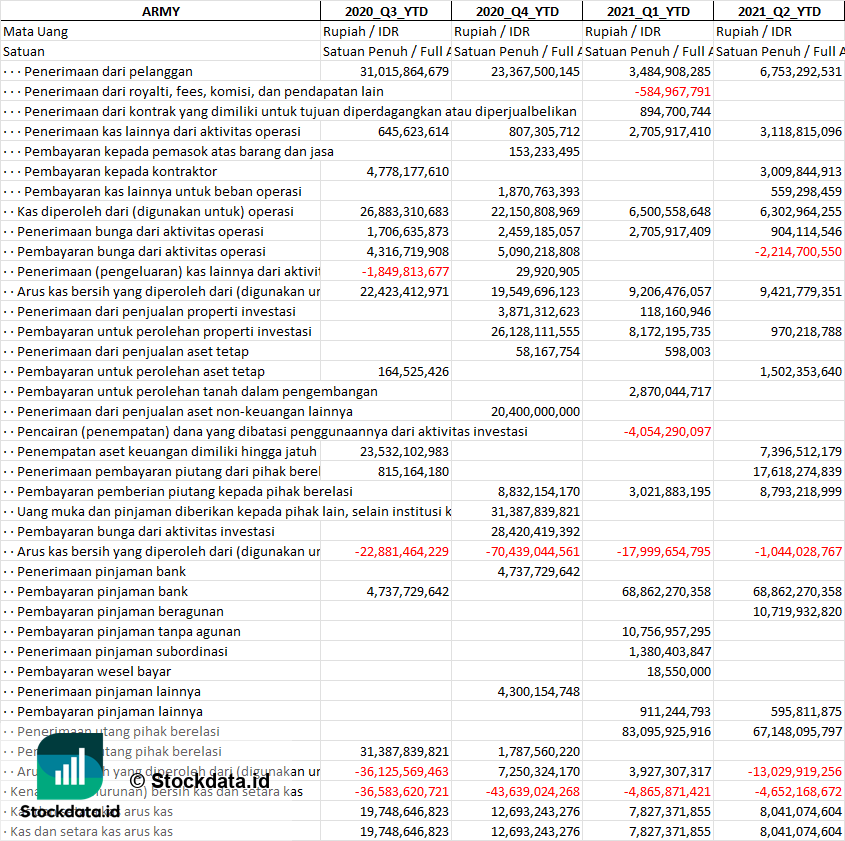Click red value -2,214,700,550
Screen dimensions: 845x841
[798, 252]
